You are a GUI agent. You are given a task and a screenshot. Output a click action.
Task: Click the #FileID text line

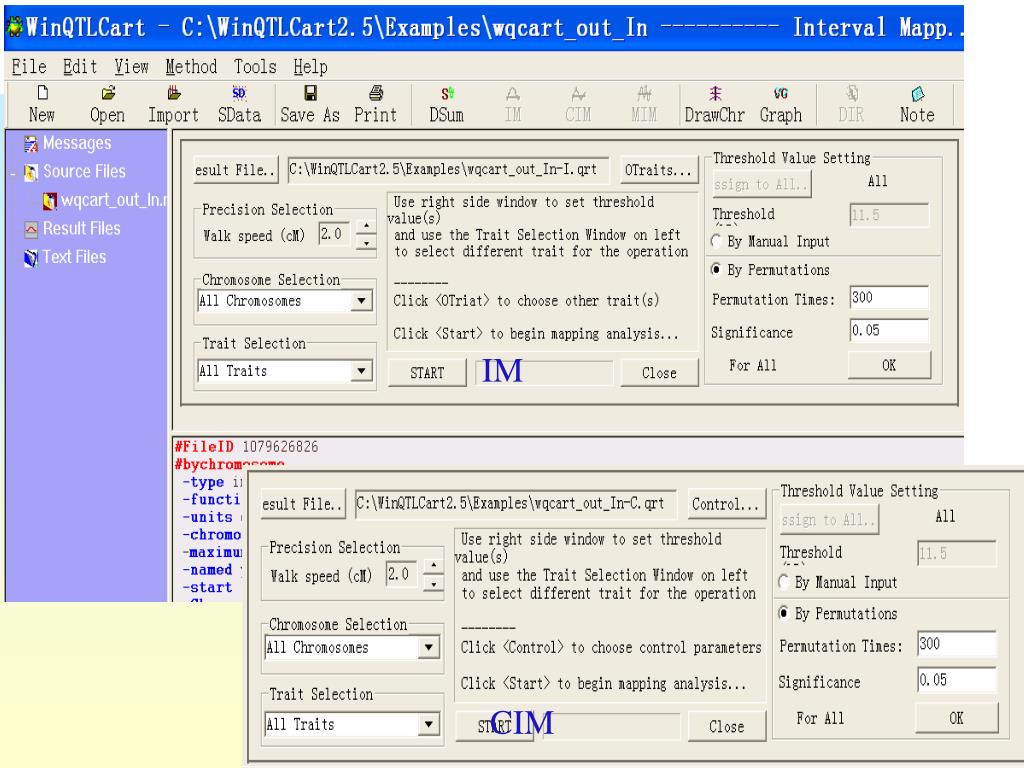246,447
